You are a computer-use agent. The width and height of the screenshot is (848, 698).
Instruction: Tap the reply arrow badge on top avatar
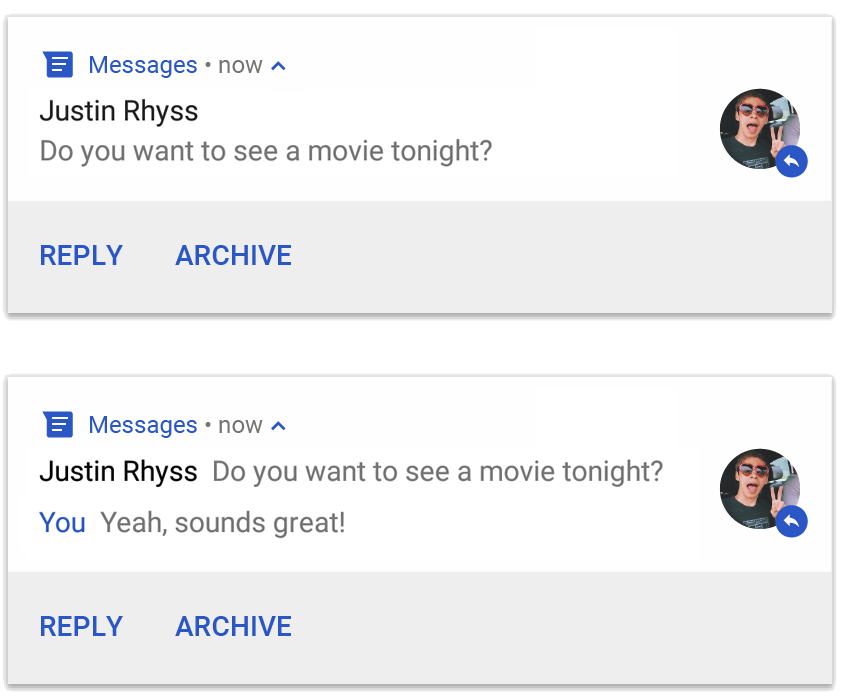coord(791,161)
